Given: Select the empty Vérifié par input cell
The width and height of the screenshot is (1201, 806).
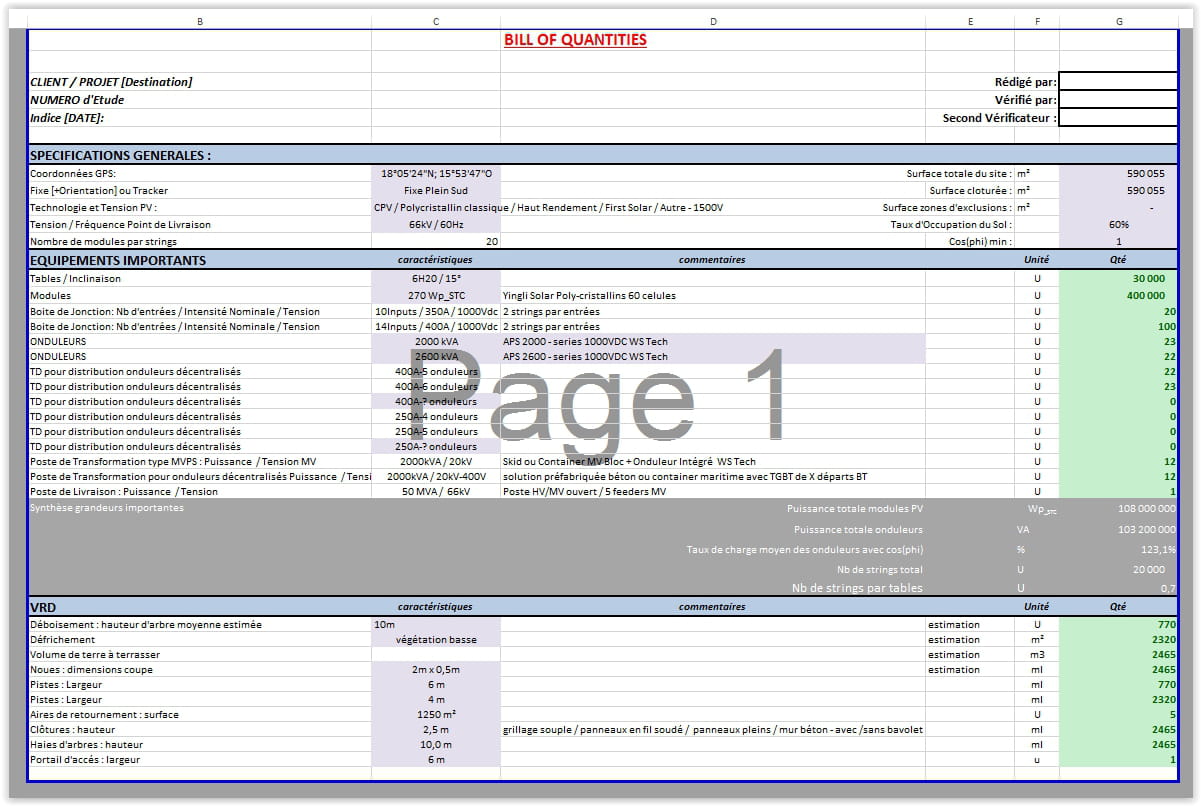Looking at the screenshot, I should 1118,100.
